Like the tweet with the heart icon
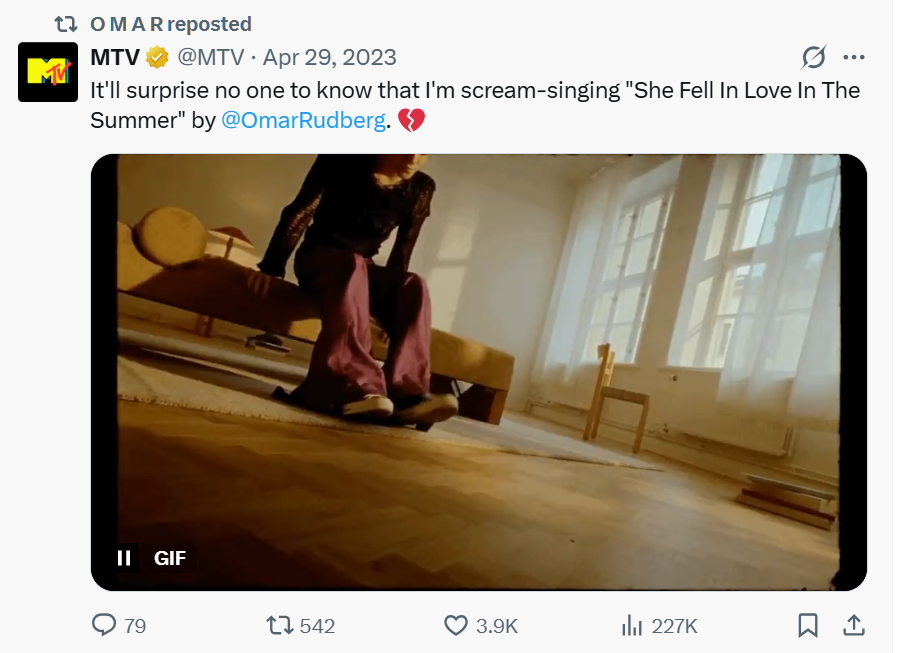 [456, 626]
